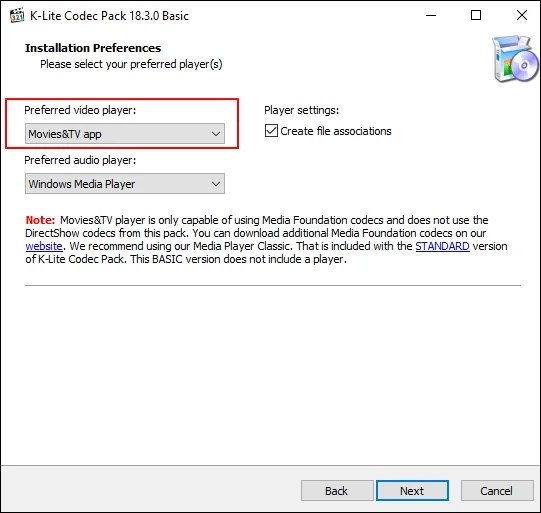Click the 'K-Lite Codec Pack 18.3.0 Basic' title text
Image resolution: width=541 pixels, height=513 pixels.
(x=109, y=16)
